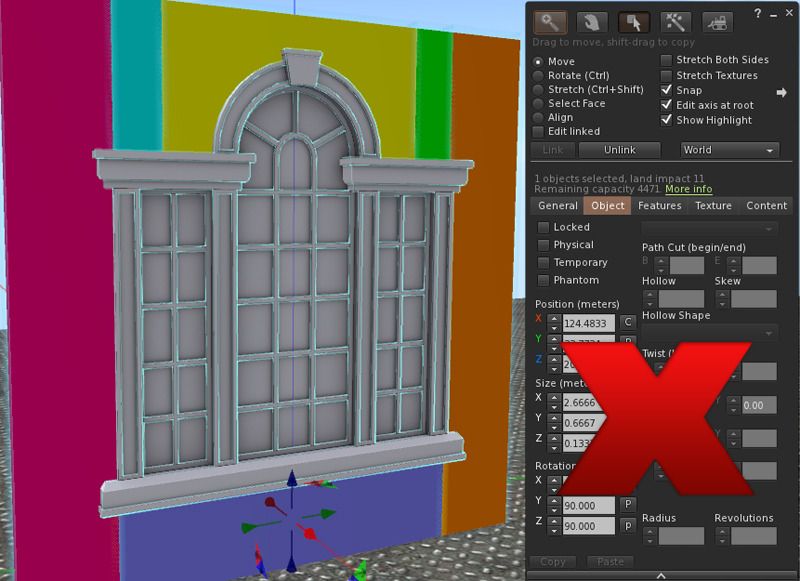The image size is (800, 581).
Task: Click the P button beside Rotation Y
Action: tap(628, 504)
